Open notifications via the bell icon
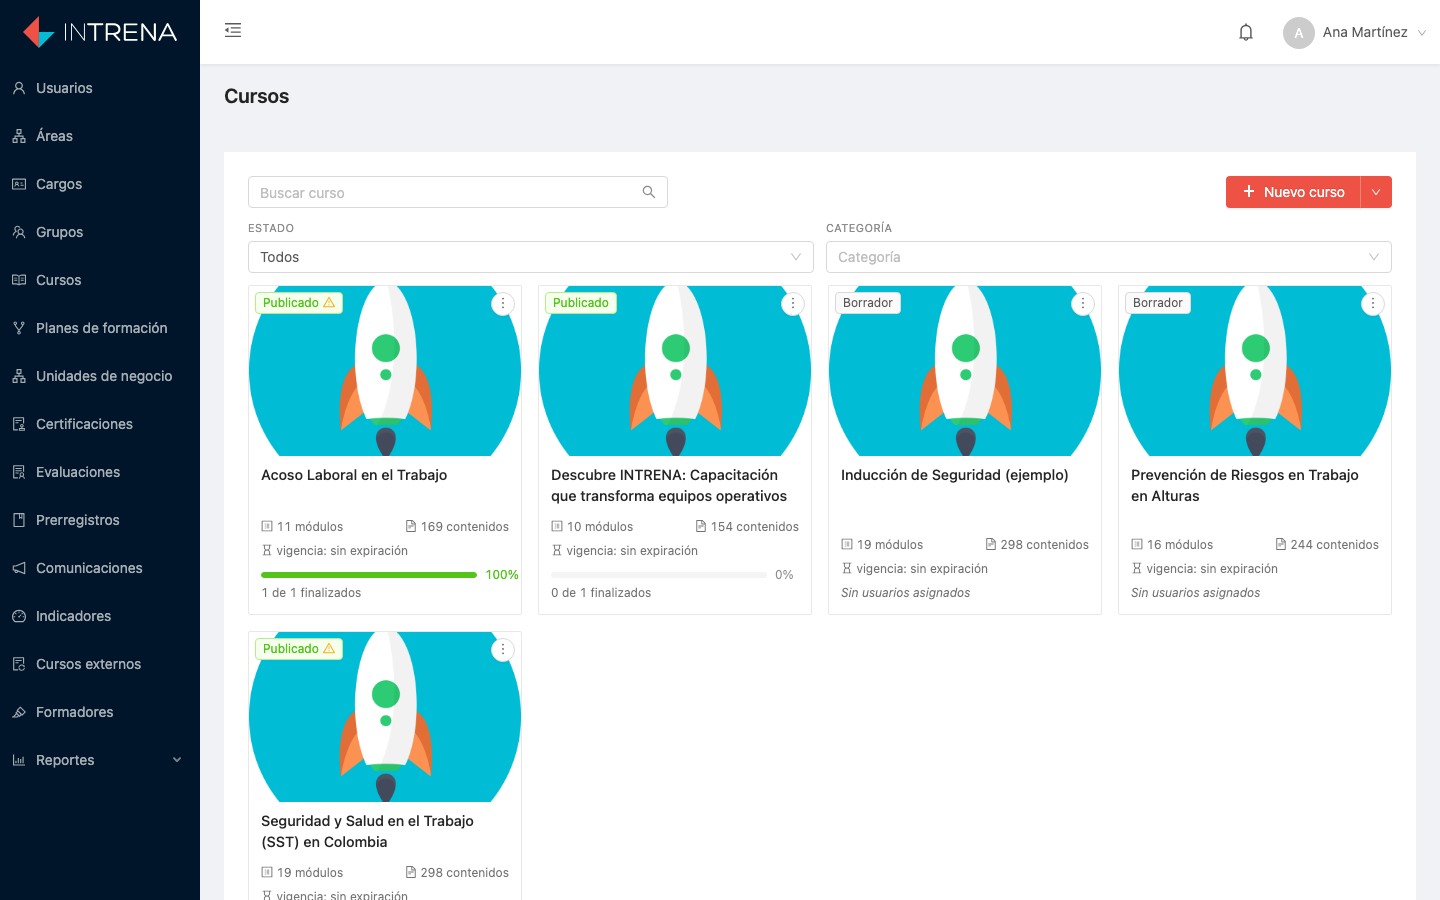 (x=1246, y=32)
